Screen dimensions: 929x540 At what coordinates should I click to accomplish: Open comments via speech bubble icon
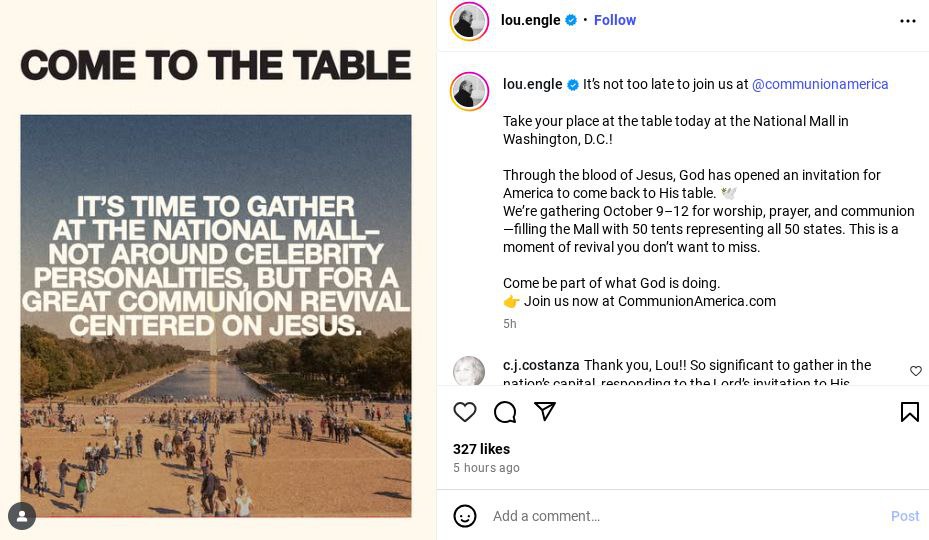pos(505,412)
